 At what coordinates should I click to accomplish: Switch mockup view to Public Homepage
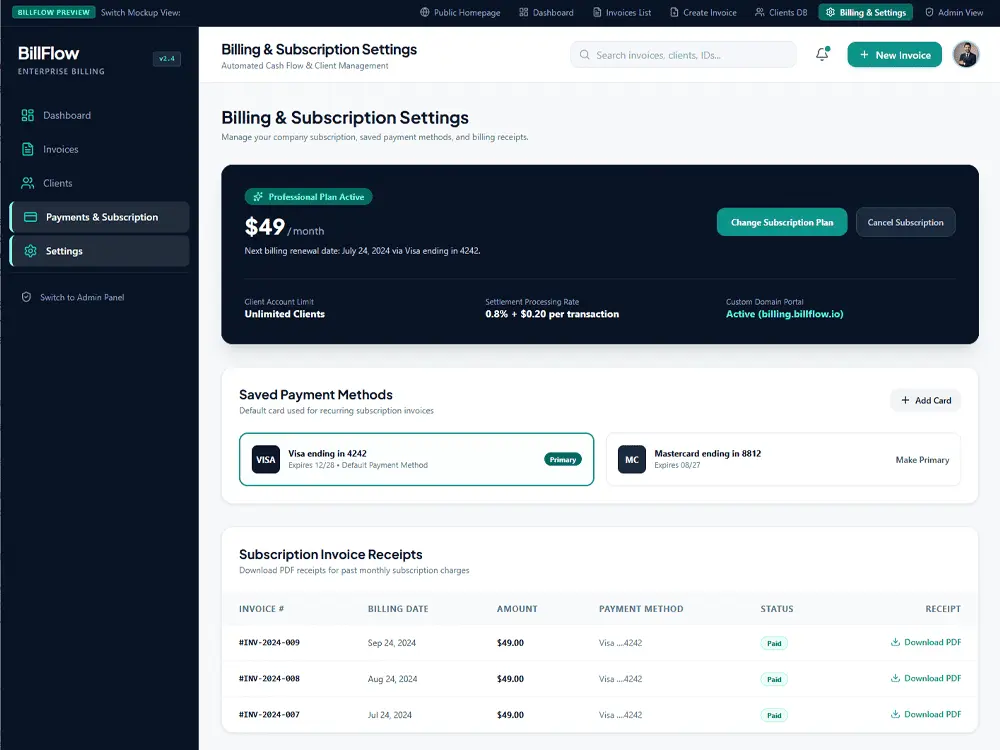pyautogui.click(x=460, y=12)
